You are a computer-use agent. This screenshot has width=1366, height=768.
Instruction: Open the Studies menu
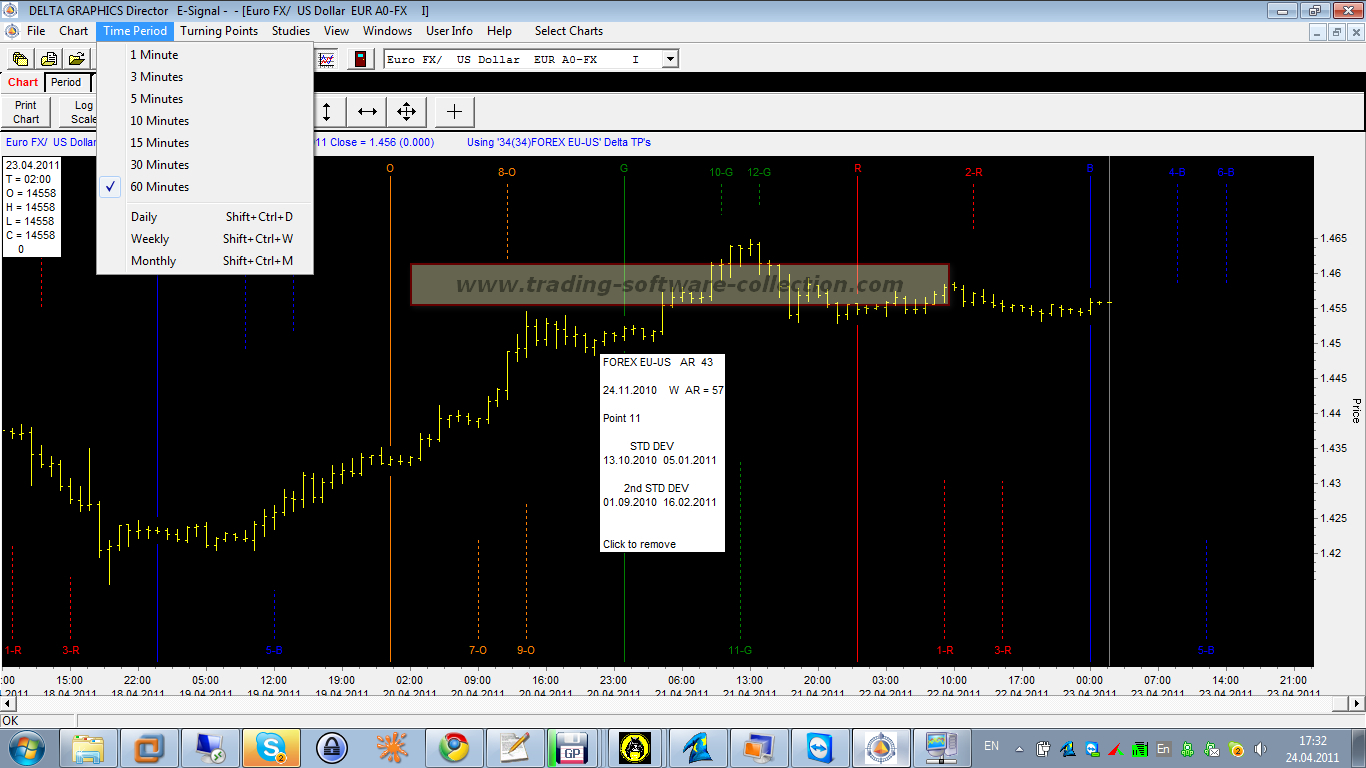click(291, 31)
